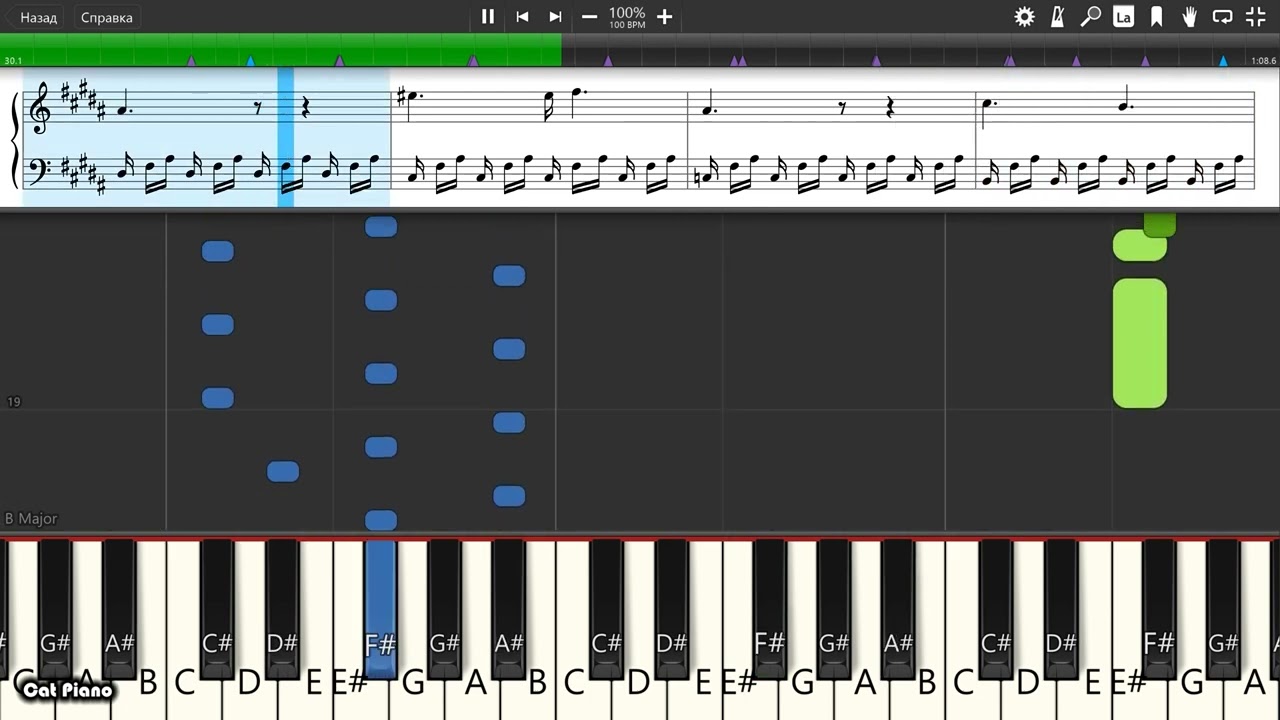Pause the song playback

(x=488, y=17)
